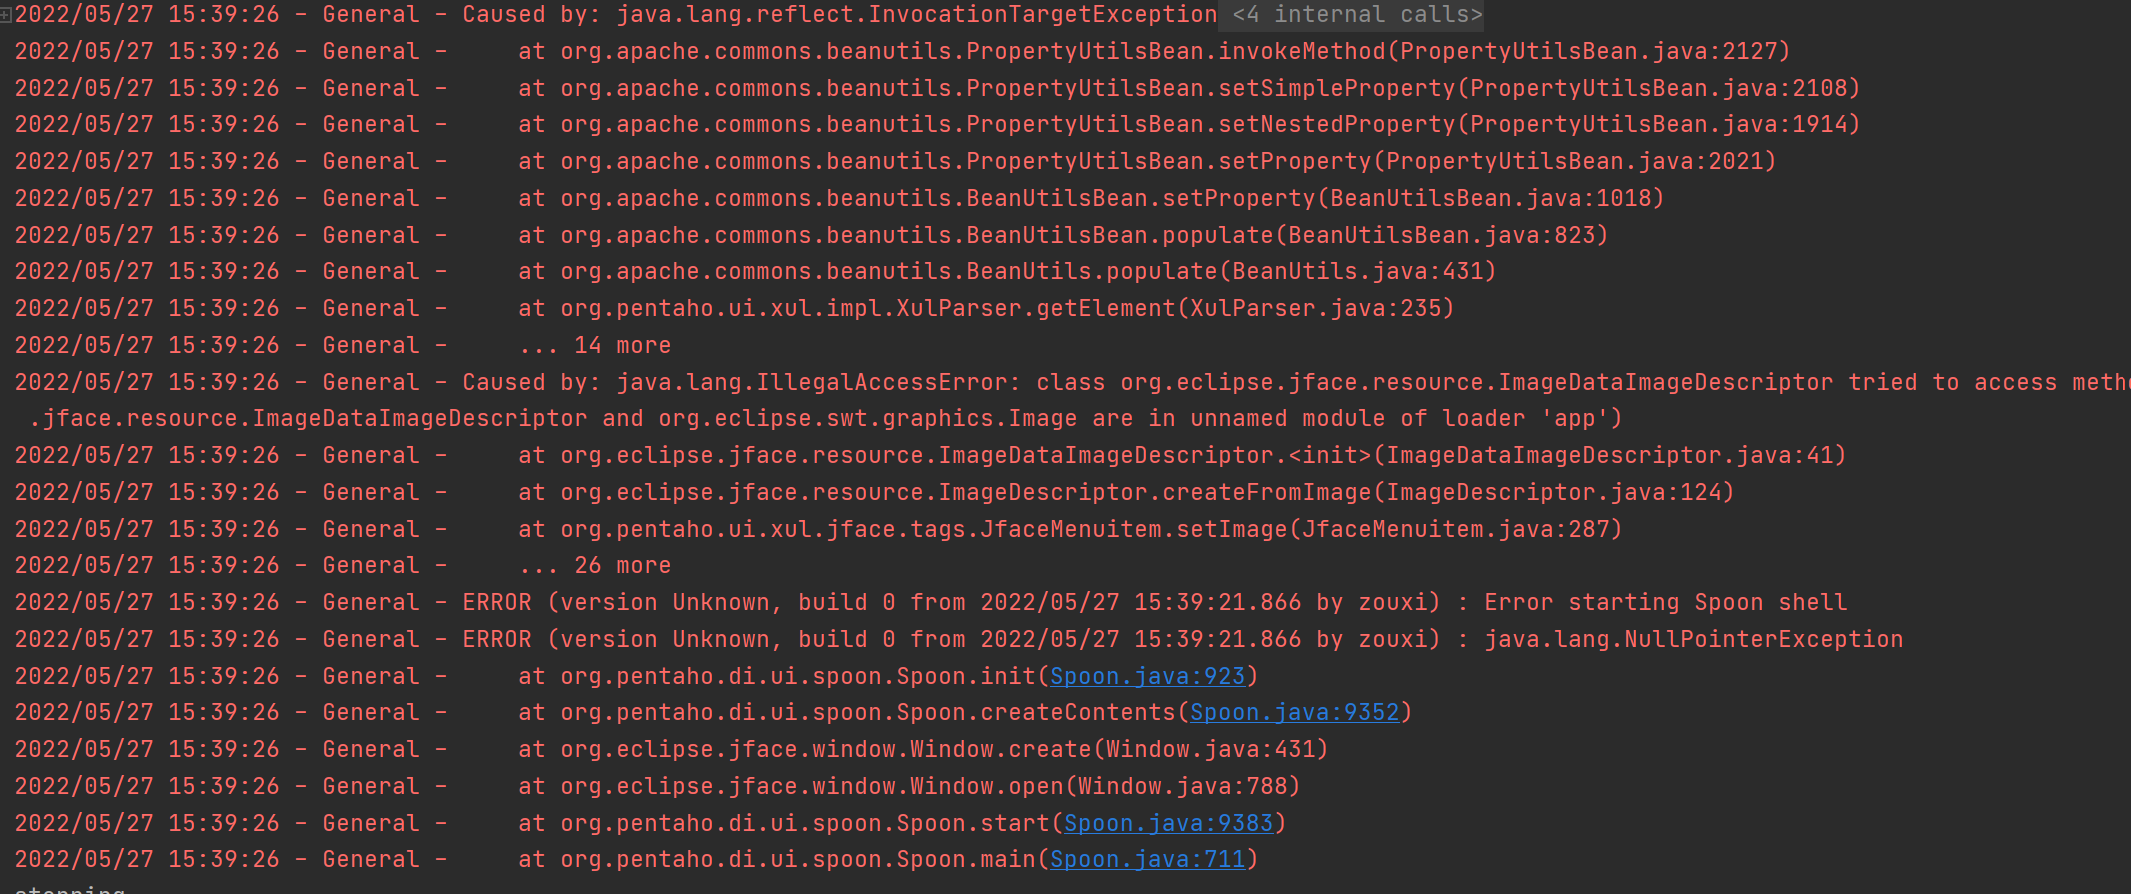Click the IllegalAccessError text
2131x894 pixels.
811,382
